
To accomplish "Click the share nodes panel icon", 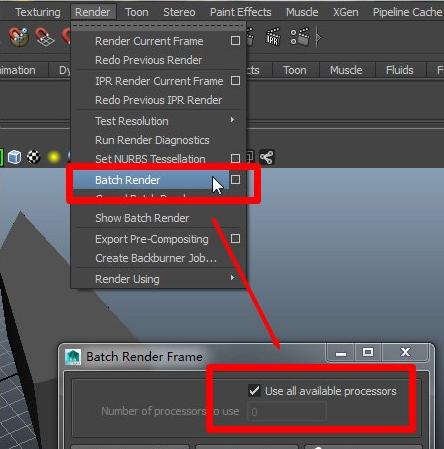I will click(x=267, y=157).
